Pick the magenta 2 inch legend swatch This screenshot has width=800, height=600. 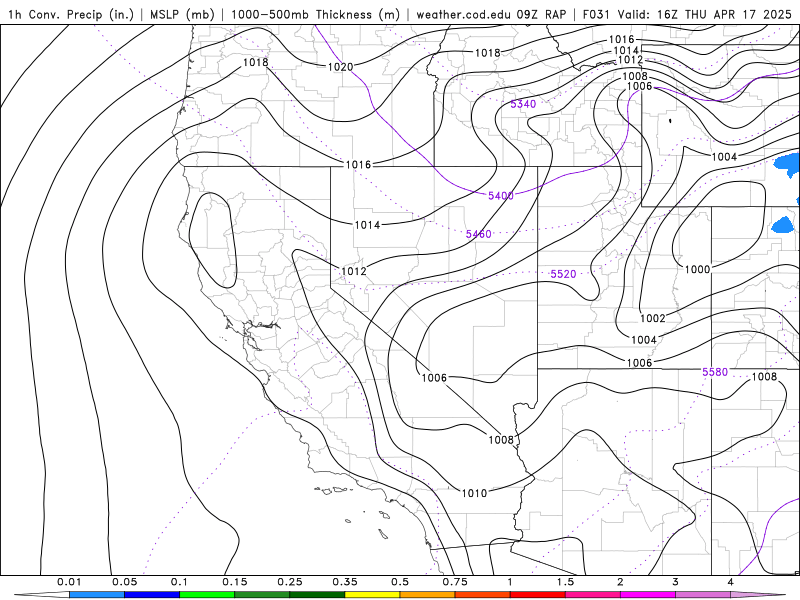[648, 595]
